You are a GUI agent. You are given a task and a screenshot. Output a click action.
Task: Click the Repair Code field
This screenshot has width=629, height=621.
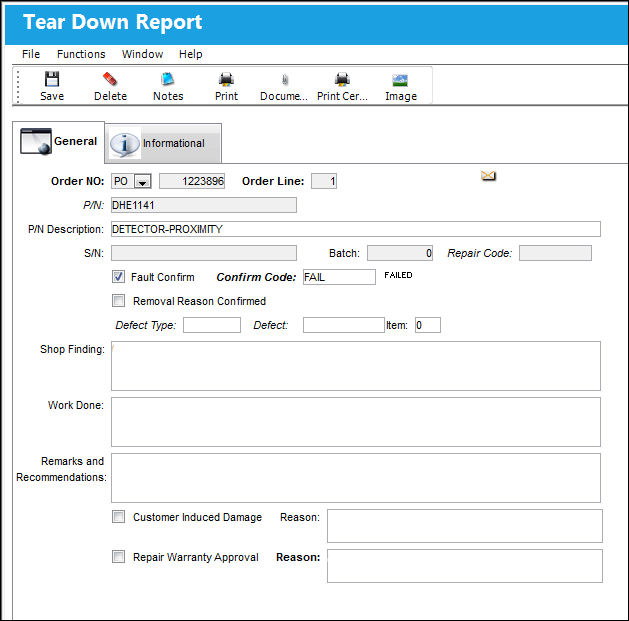(555, 253)
